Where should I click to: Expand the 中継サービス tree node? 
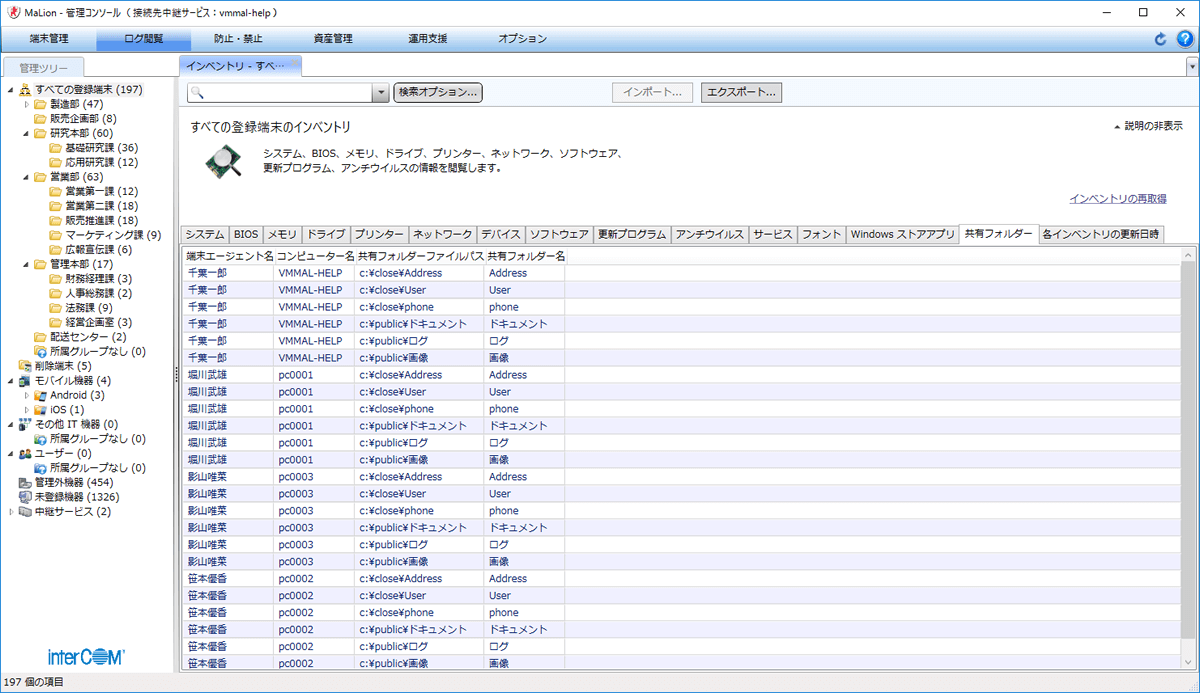click(x=12, y=512)
